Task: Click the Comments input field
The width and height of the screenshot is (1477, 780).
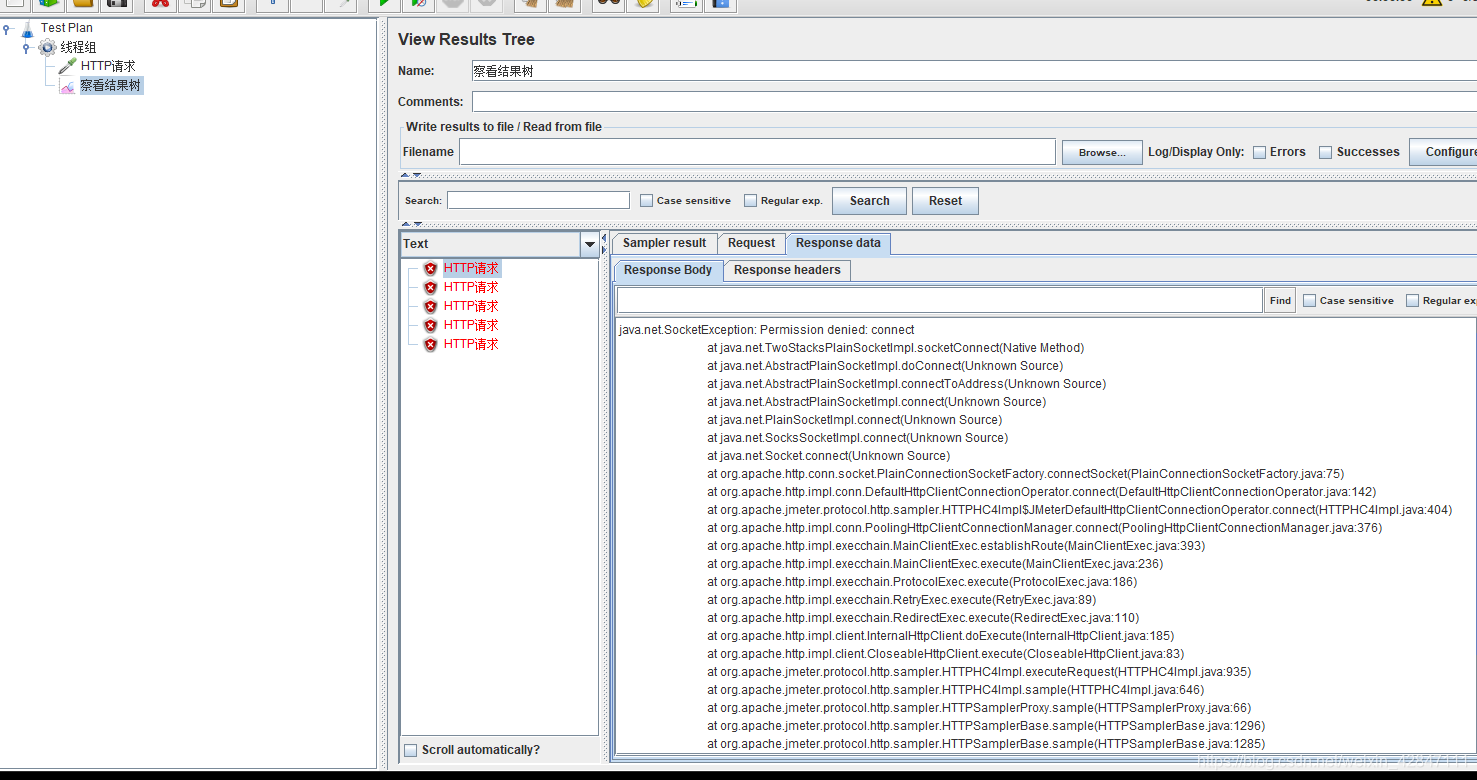Action: coord(974,102)
